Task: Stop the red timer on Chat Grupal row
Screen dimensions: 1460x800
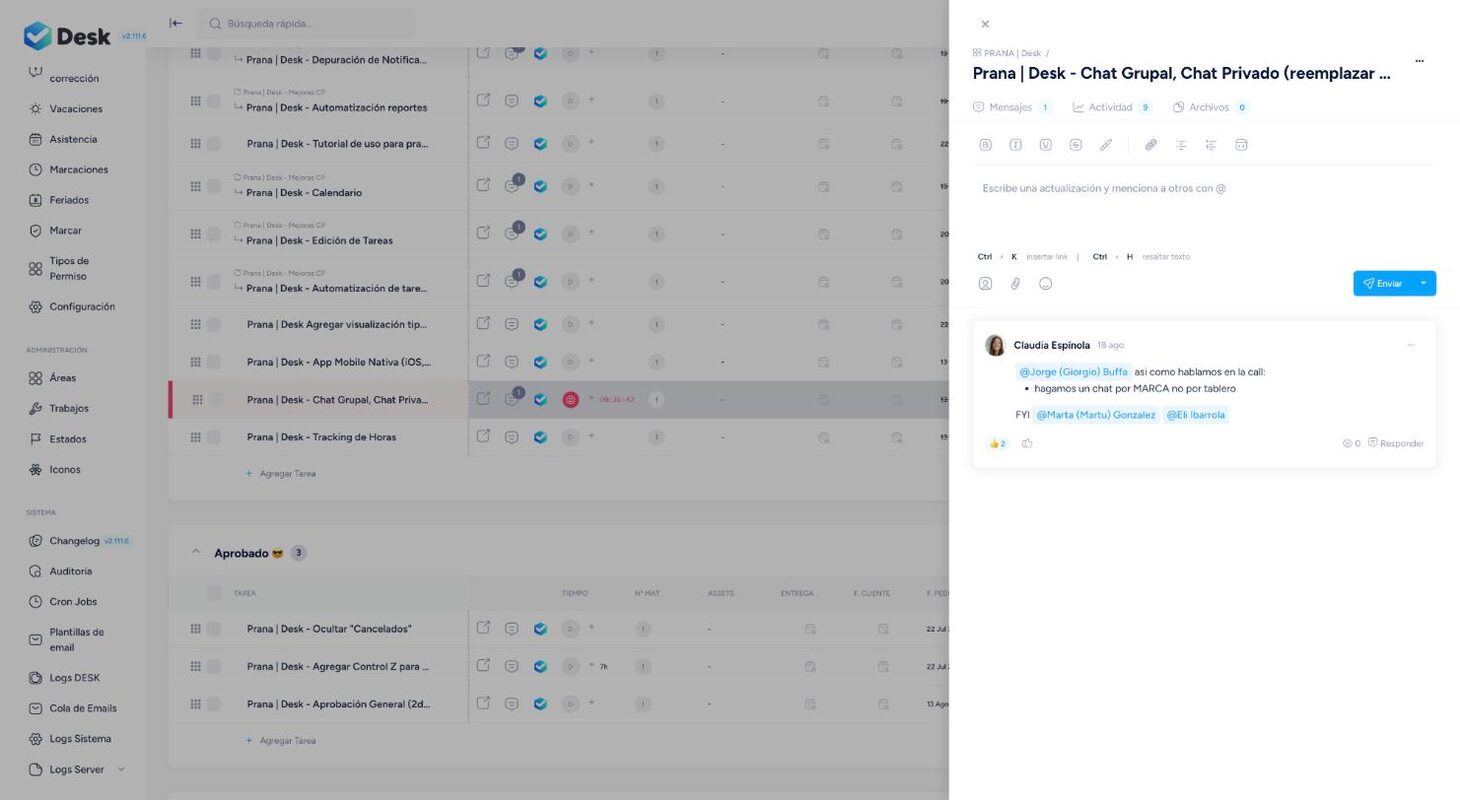Action: 571,400
